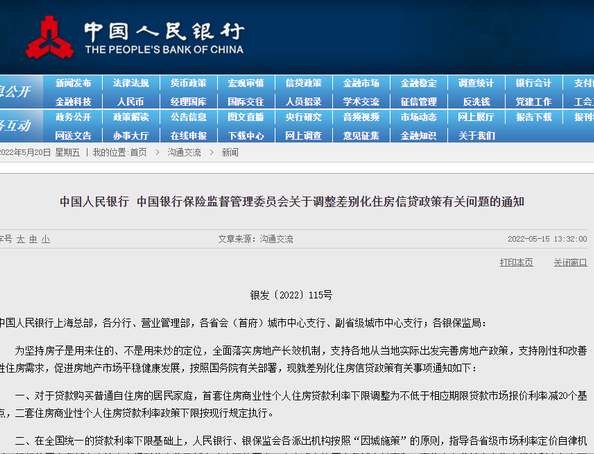Select 市场动态 in the navigation
594x454 pixels.
(x=419, y=117)
